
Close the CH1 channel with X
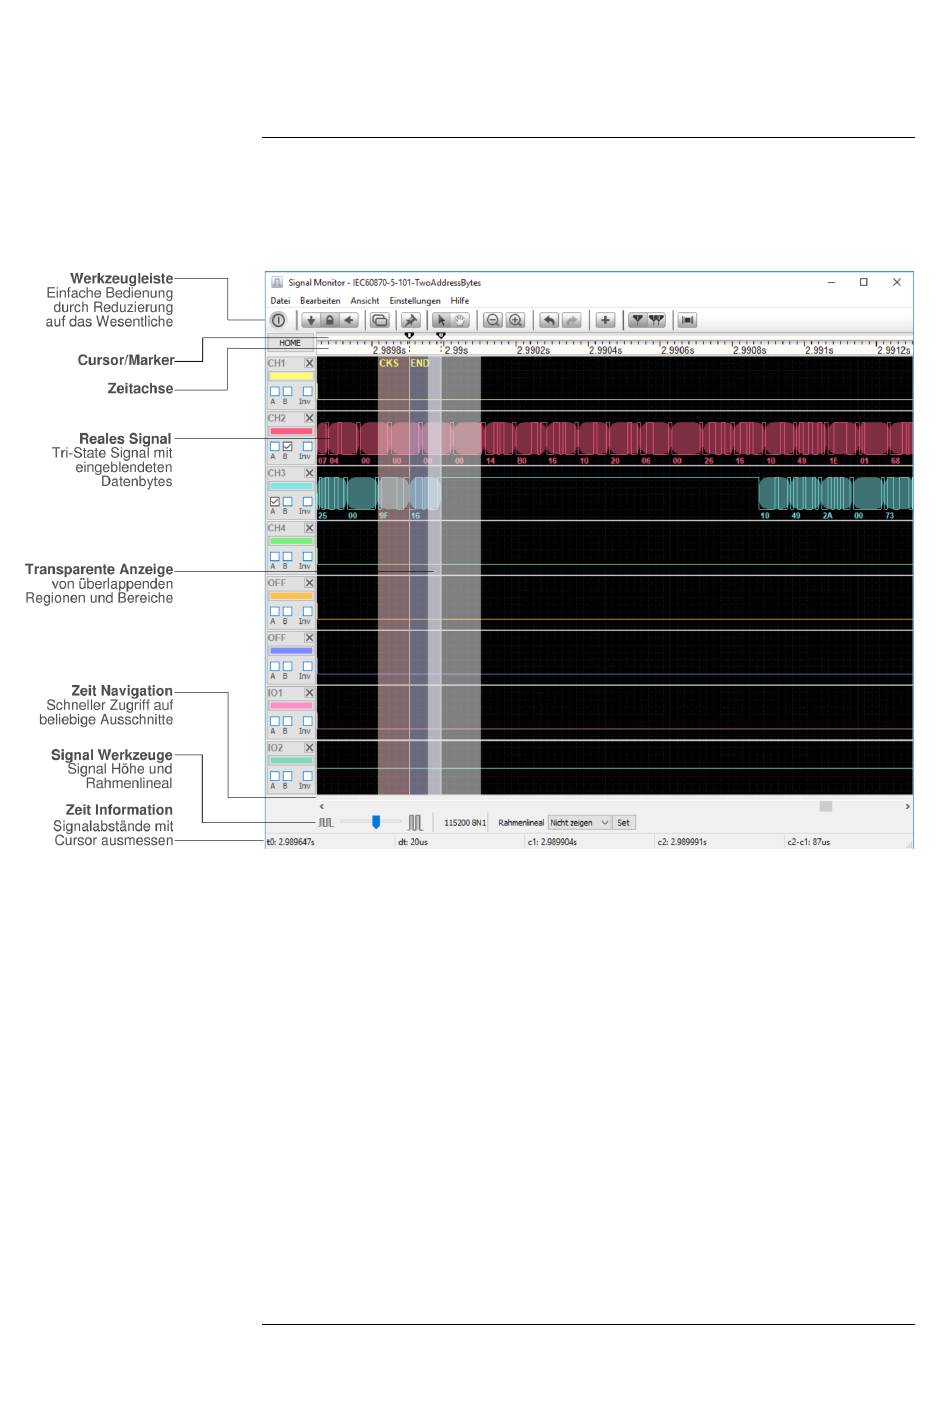[x=309, y=363]
